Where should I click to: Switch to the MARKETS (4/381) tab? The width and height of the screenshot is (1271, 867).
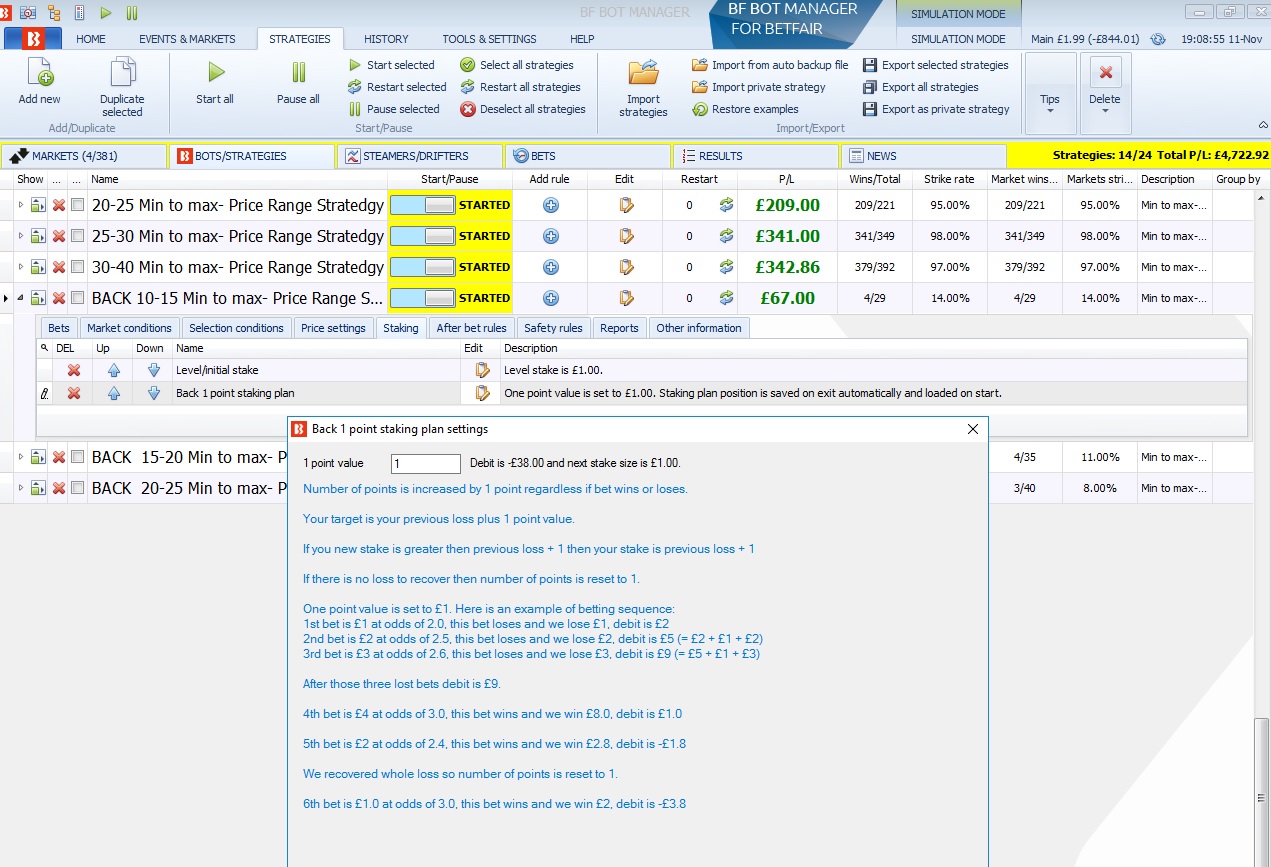tap(84, 156)
